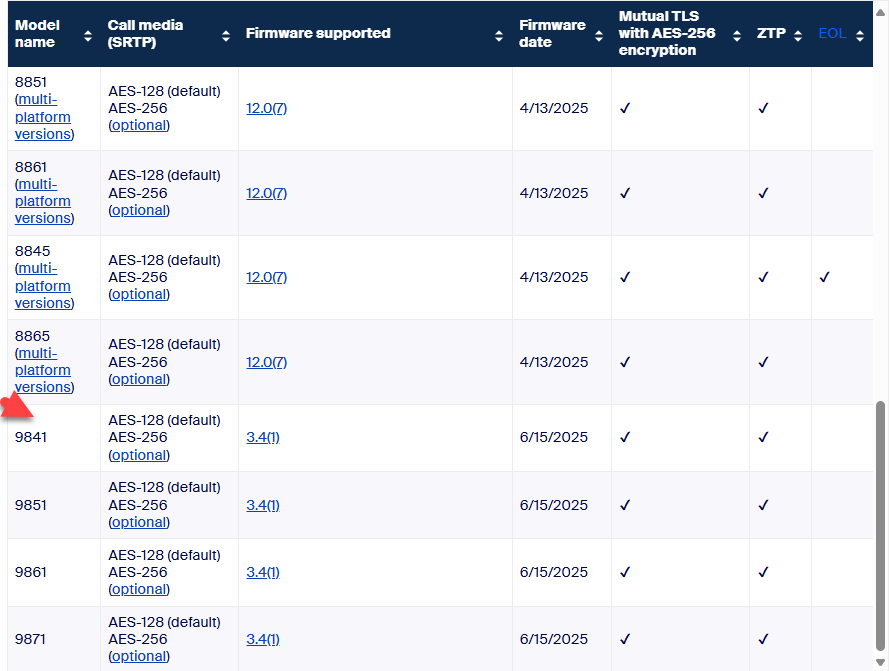Viewport: 890px width, 671px height.
Task: Sort by Firmware date column arrows
Action: pyautogui.click(x=598, y=35)
